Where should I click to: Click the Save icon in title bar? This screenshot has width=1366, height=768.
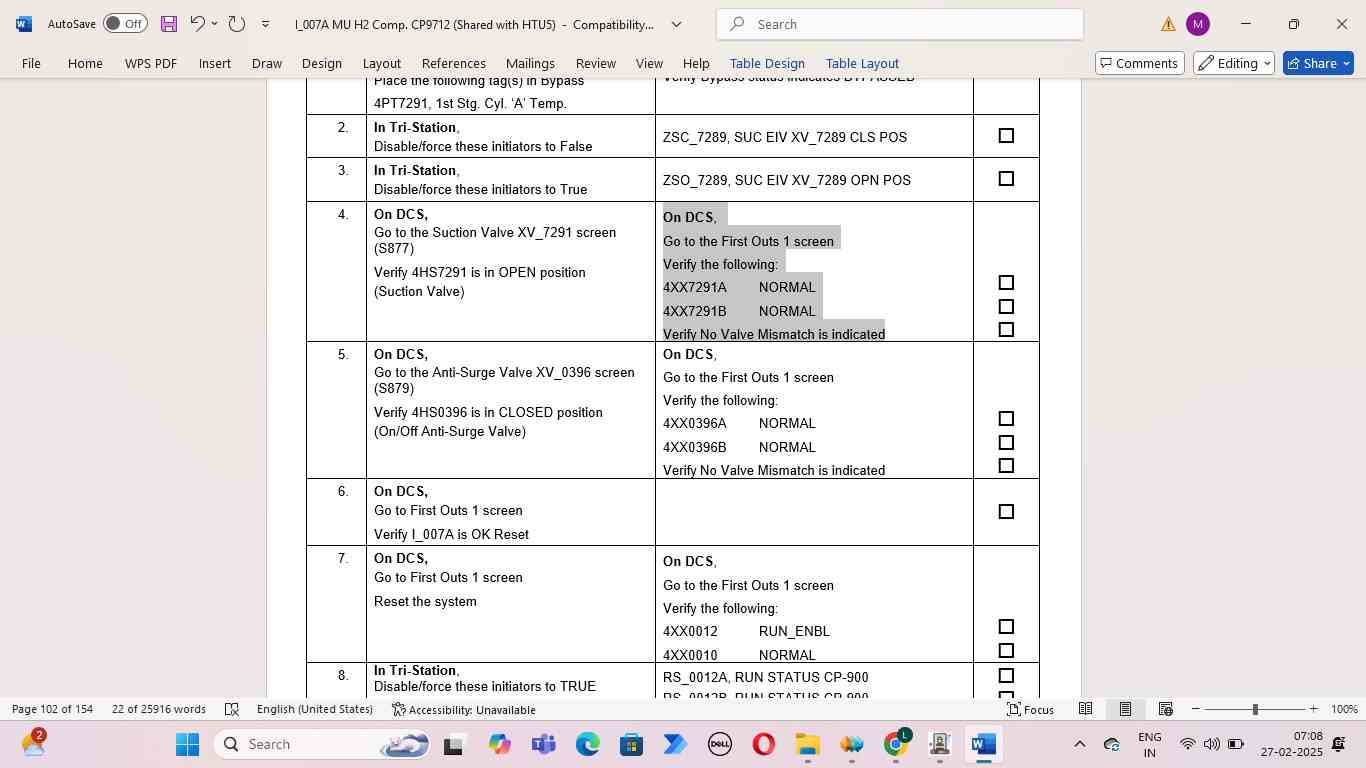click(x=169, y=23)
